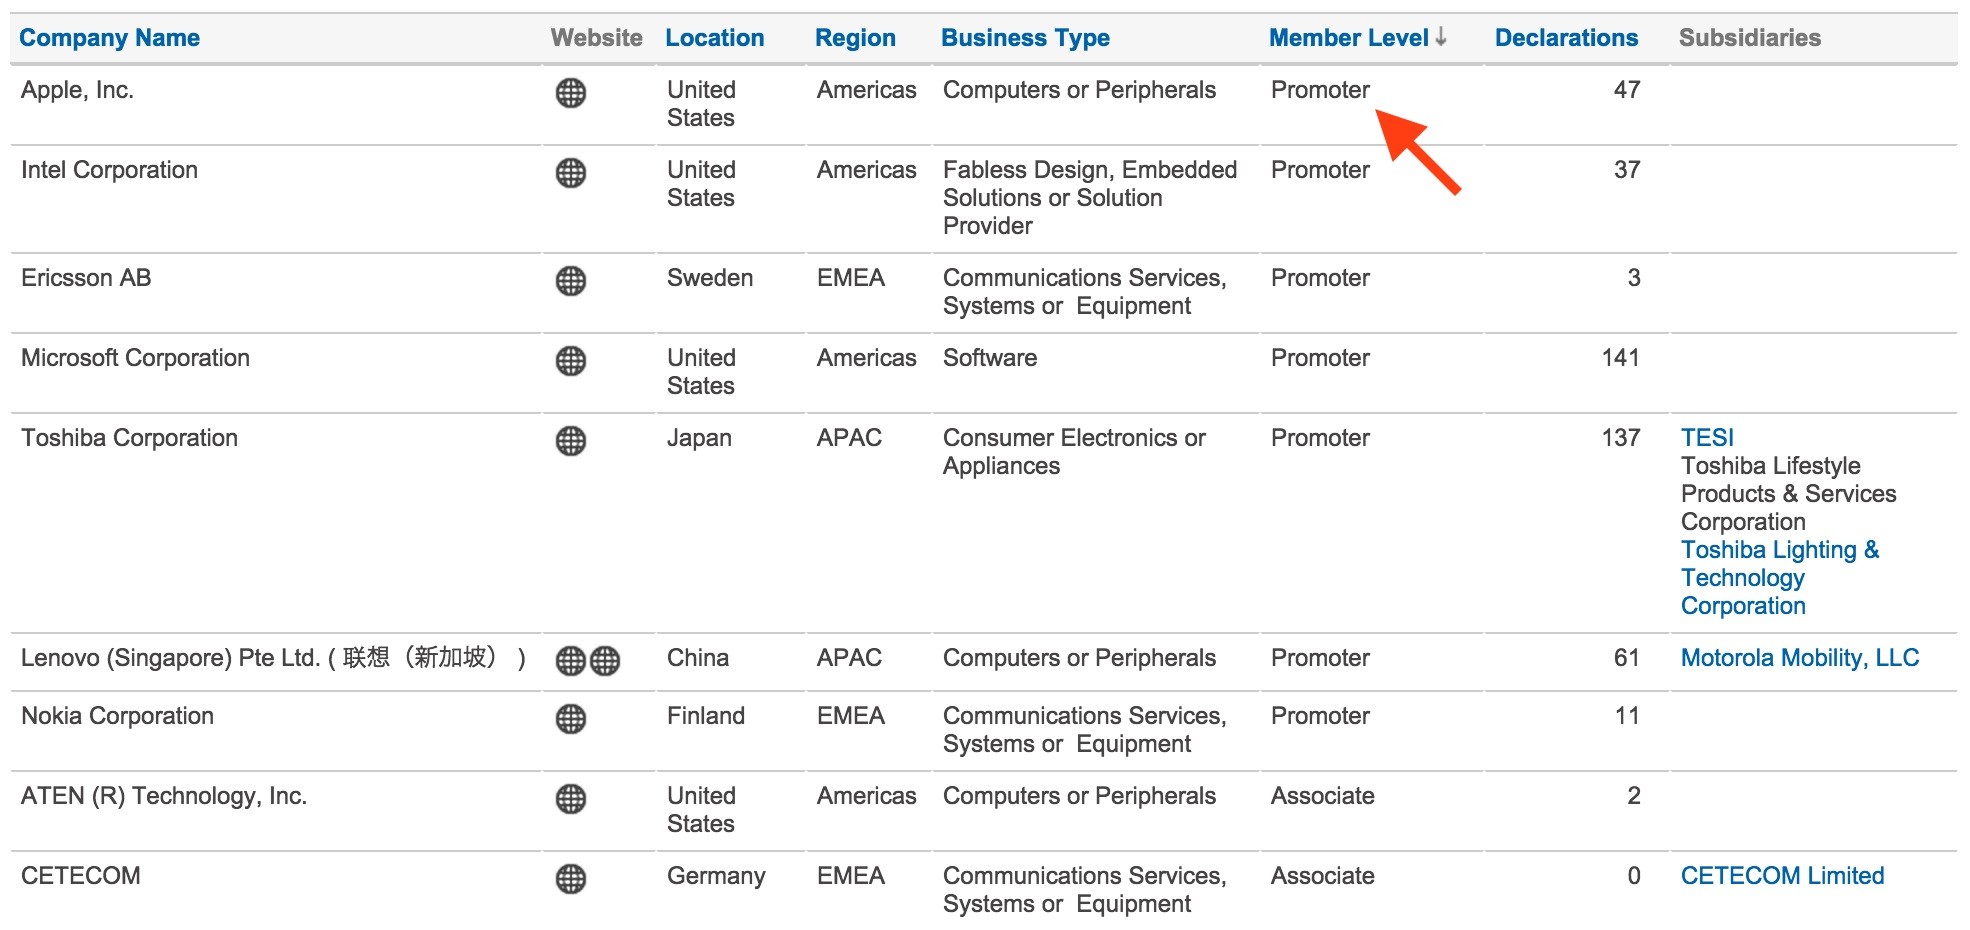Click Microsoft's declarations value 141
The width and height of the screenshot is (1970, 930).
coord(1620,358)
